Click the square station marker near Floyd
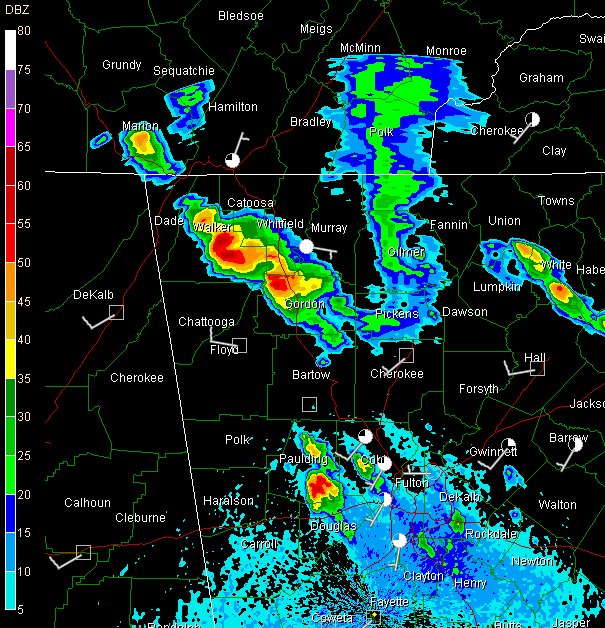605x628 pixels. 239,346
